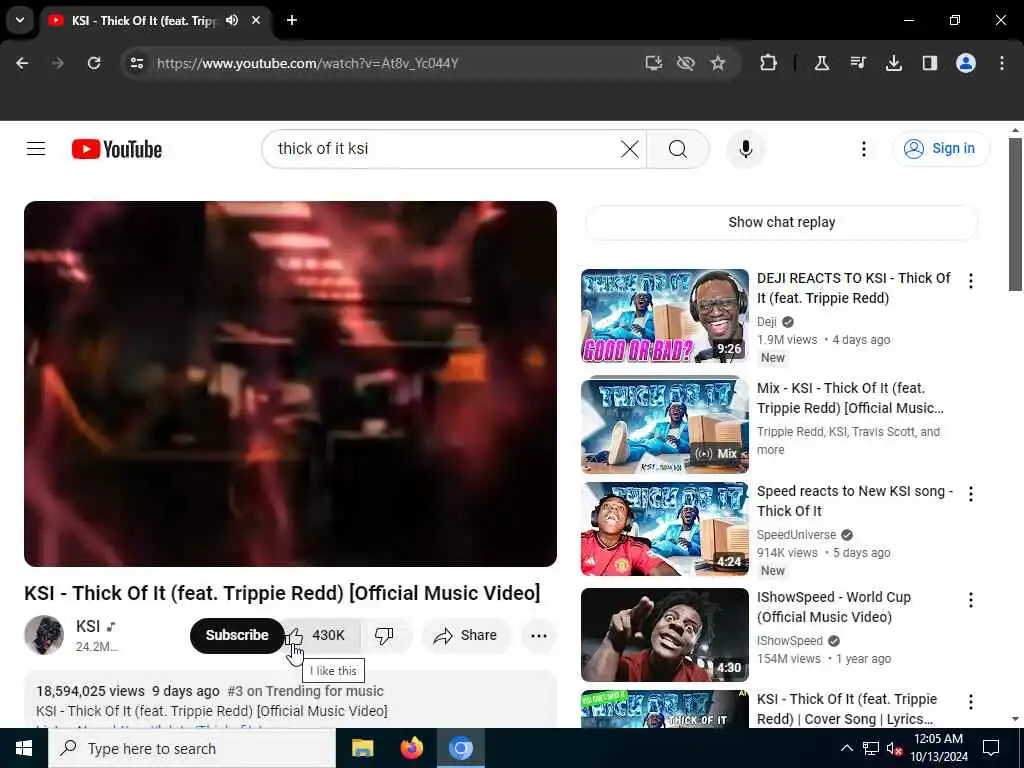
Task: Click the page vertical scrollbar thumb
Action: (x=1015, y=214)
